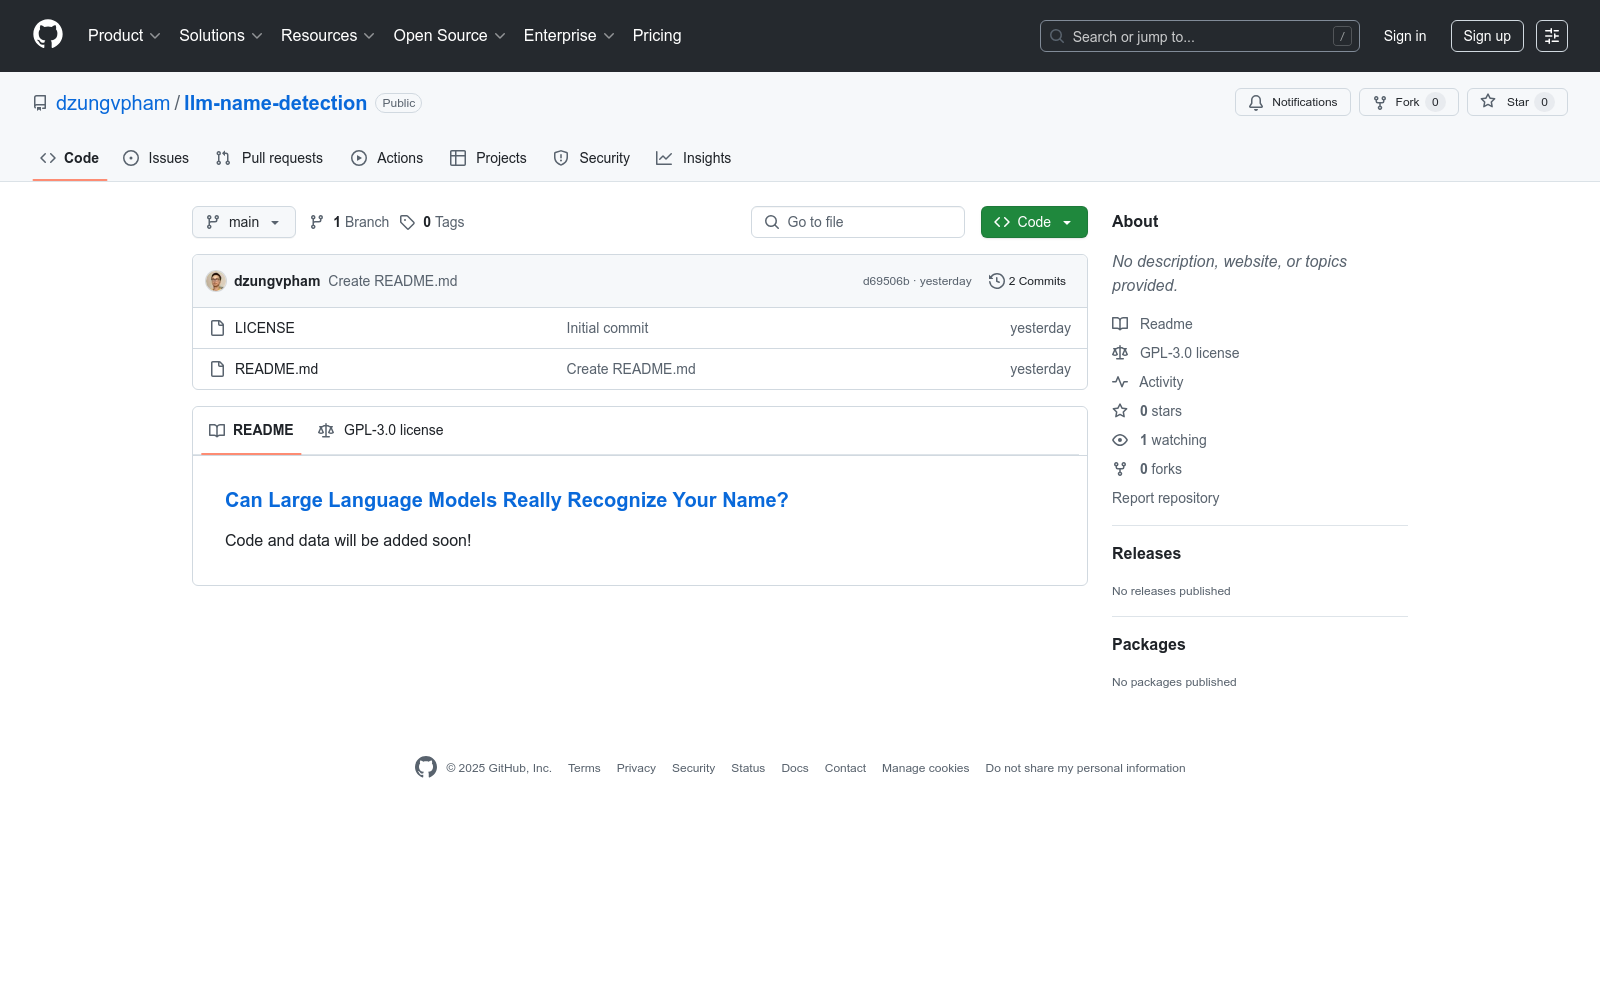Screen dimensions: 1600x1000
Task: Click Do not share my personal information
Action: [x=1085, y=768]
